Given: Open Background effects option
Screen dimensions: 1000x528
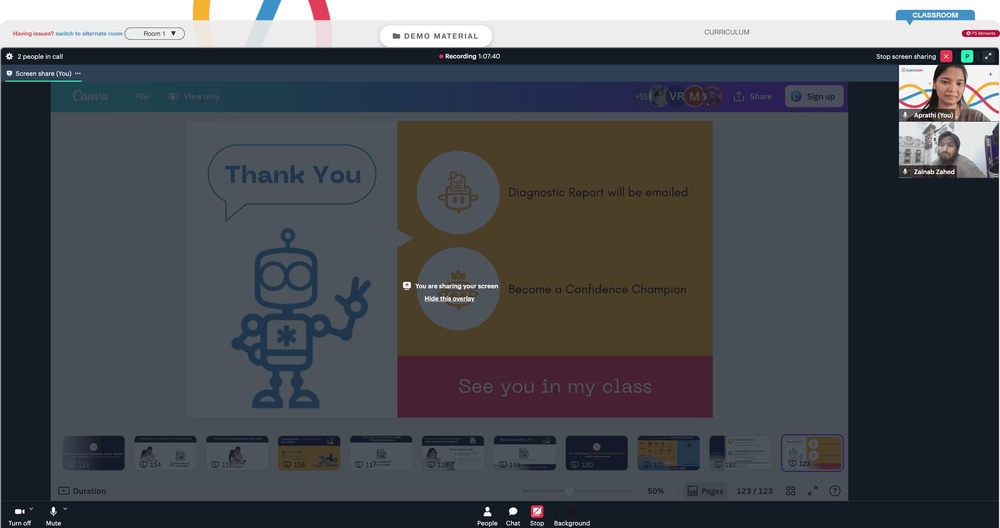Looking at the screenshot, I should (571, 516).
